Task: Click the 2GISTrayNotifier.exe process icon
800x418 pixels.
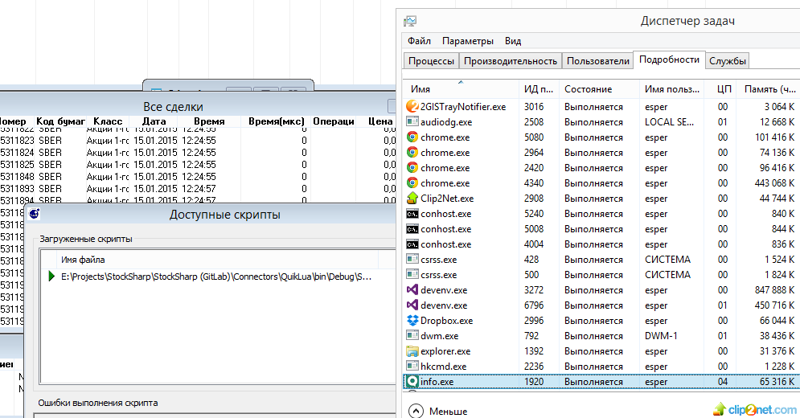Action: (x=413, y=106)
